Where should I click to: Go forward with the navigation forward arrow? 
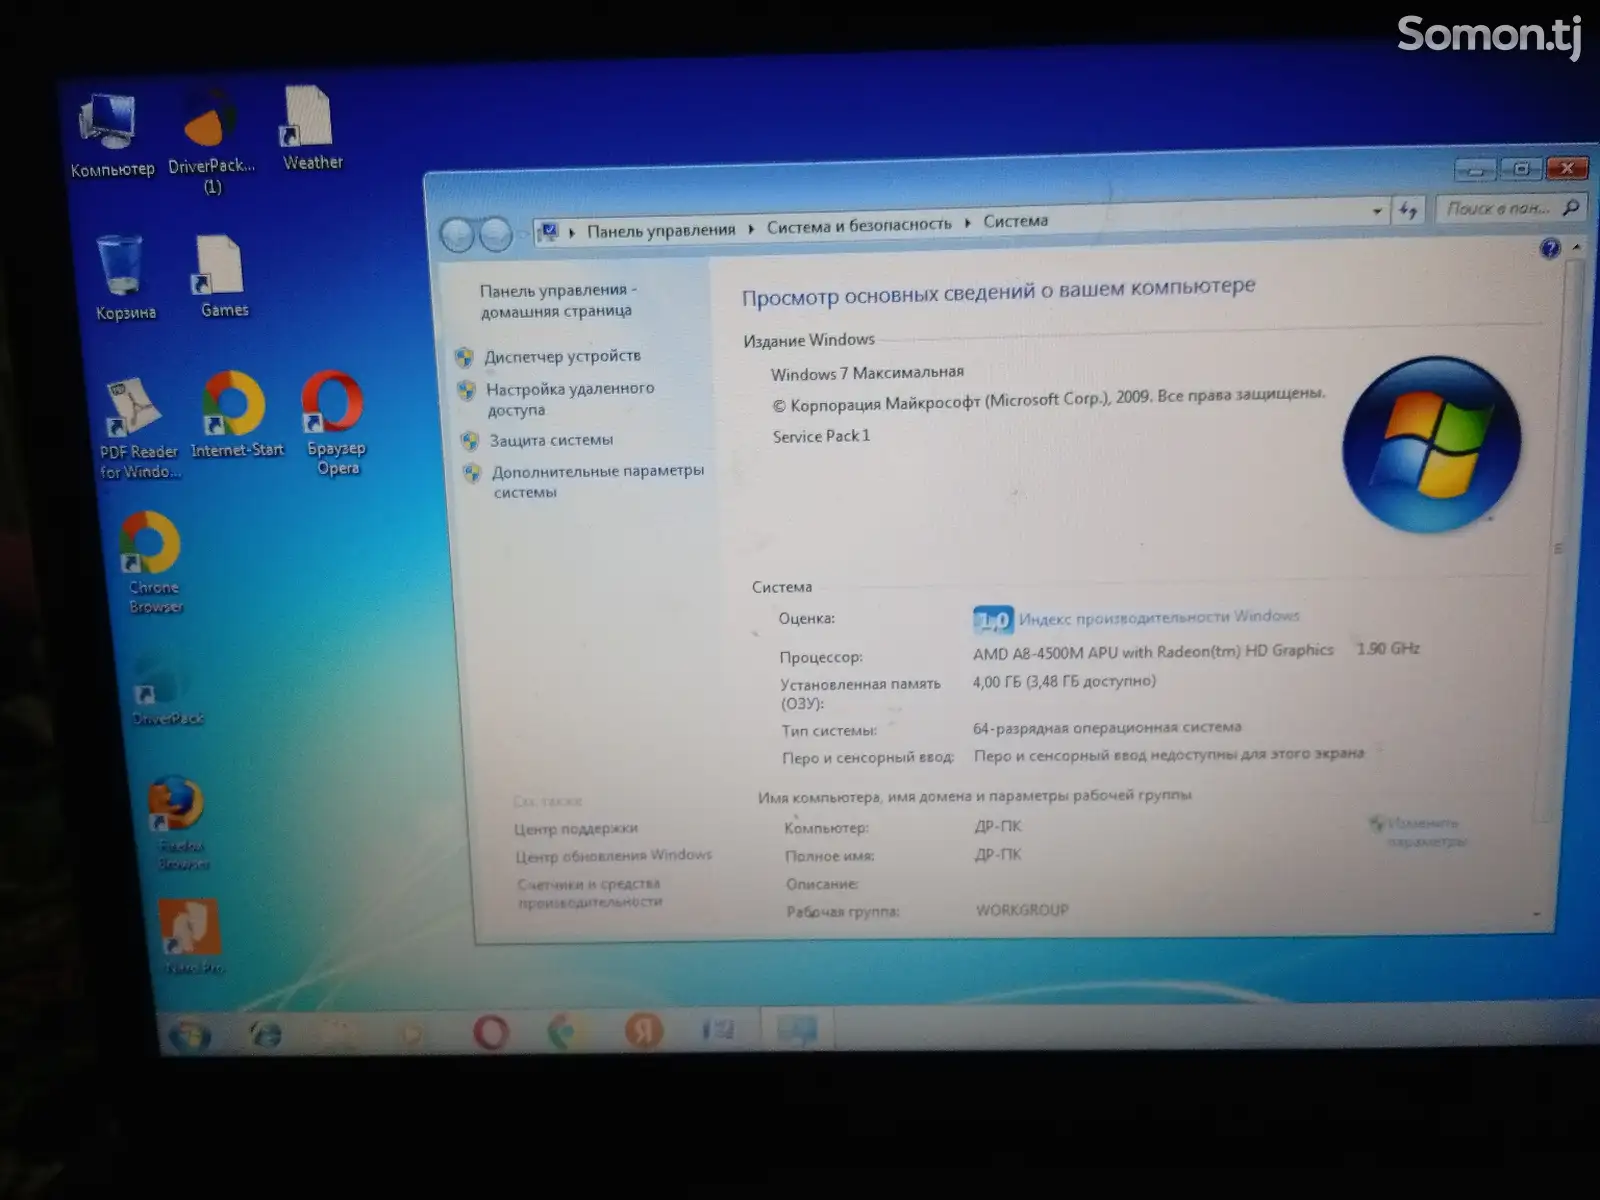(x=495, y=235)
